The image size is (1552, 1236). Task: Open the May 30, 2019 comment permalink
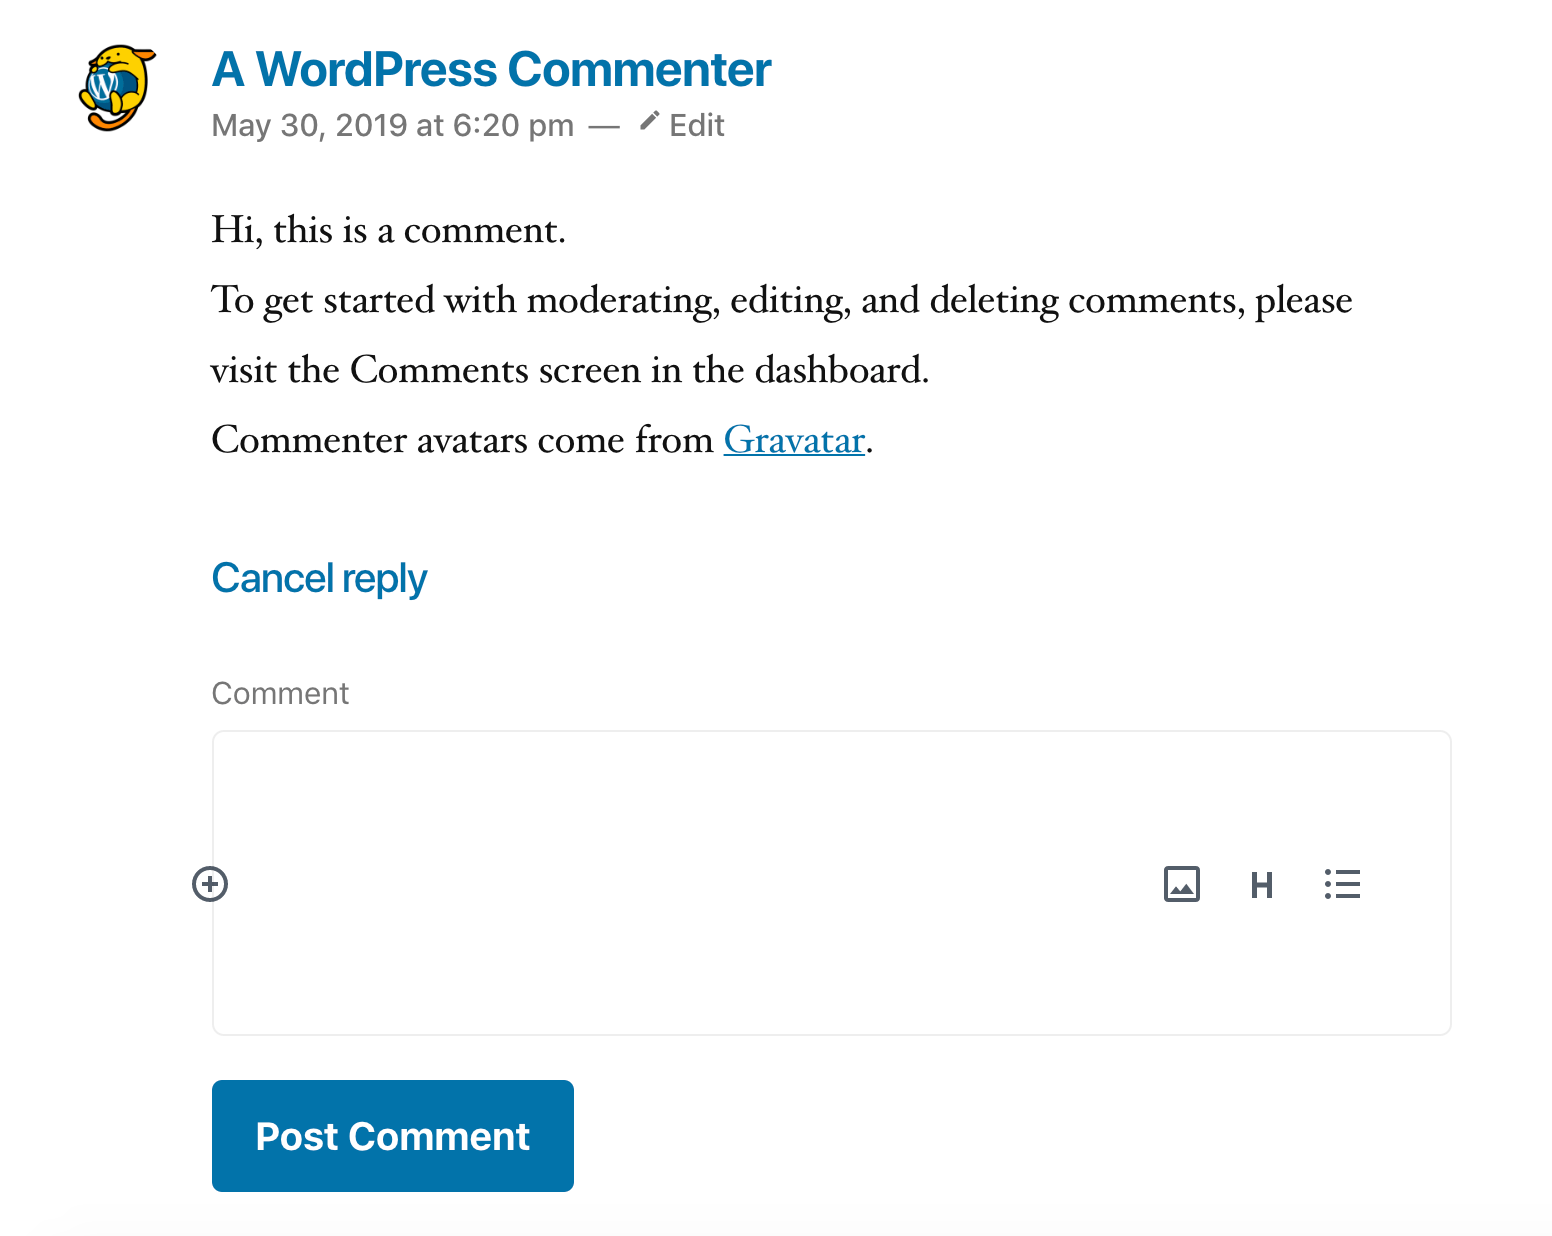[x=392, y=126]
